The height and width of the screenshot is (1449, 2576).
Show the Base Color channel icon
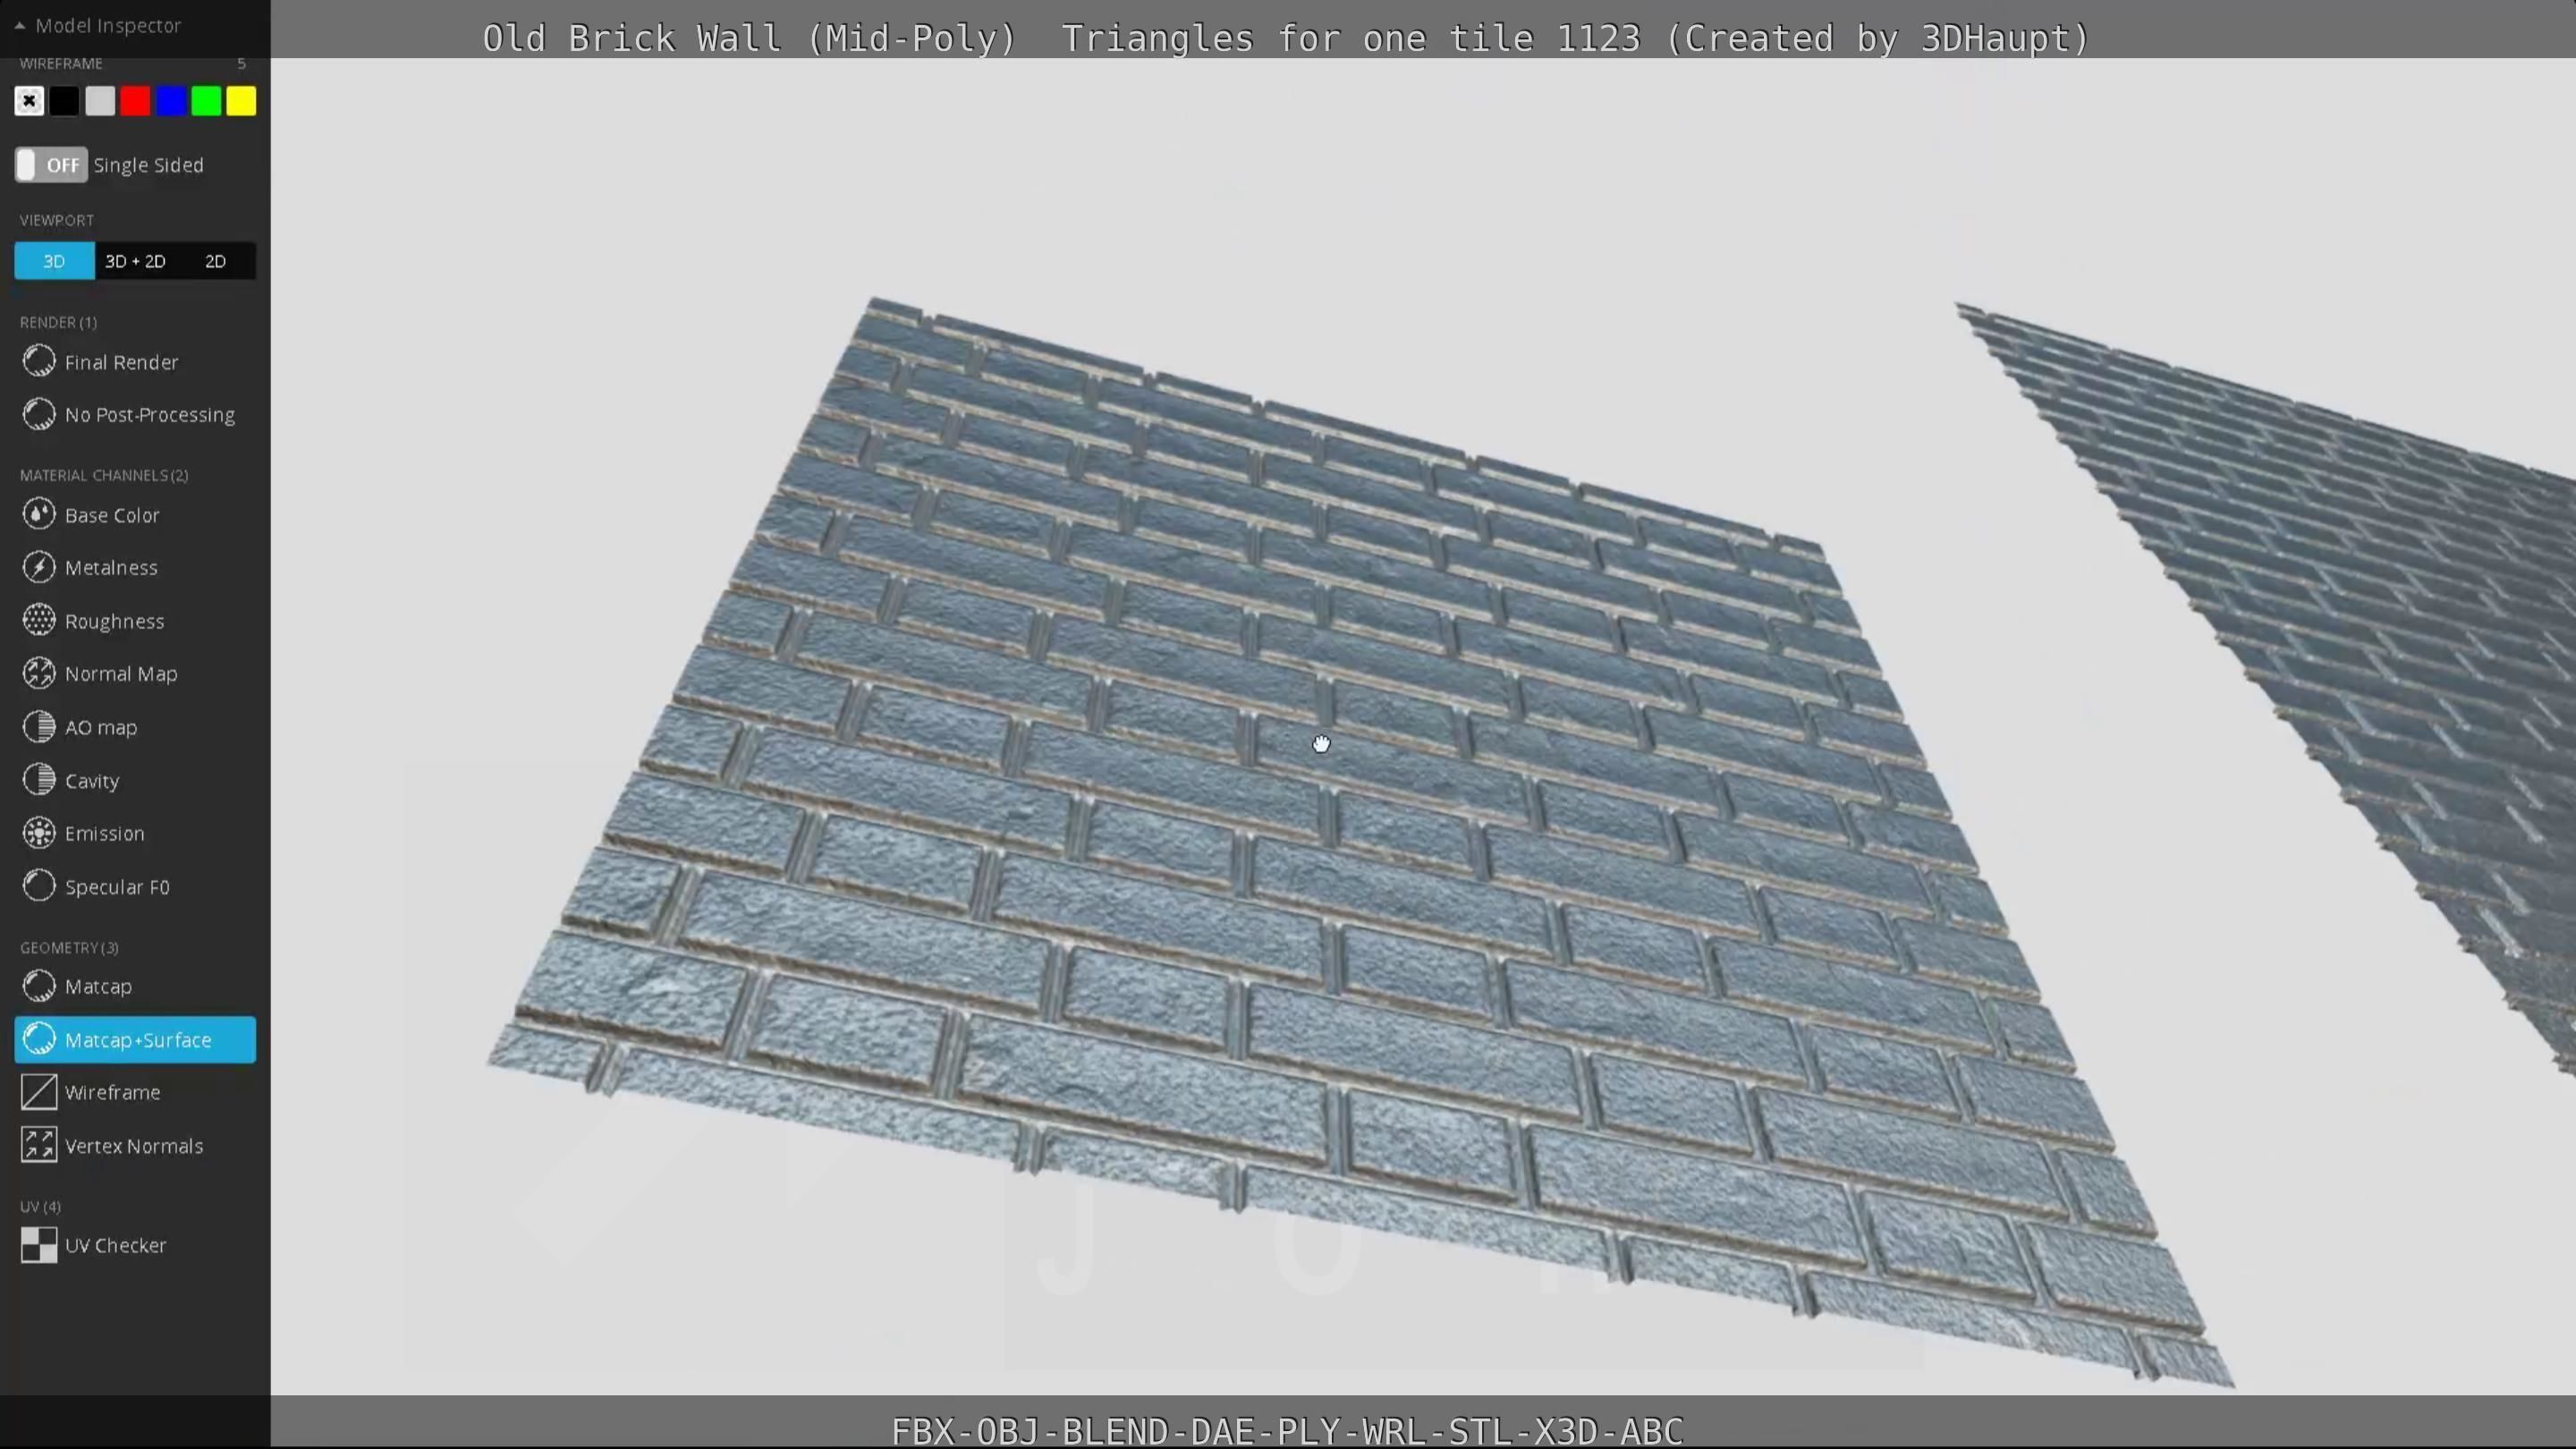39,515
